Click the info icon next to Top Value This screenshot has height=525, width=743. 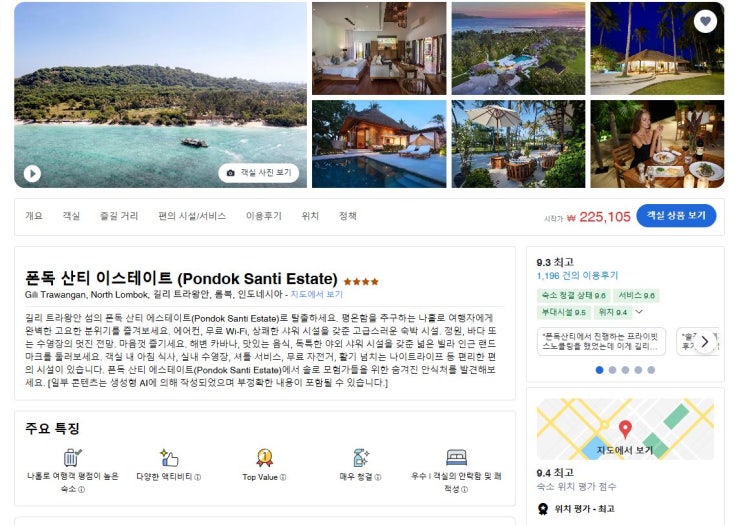coord(283,477)
